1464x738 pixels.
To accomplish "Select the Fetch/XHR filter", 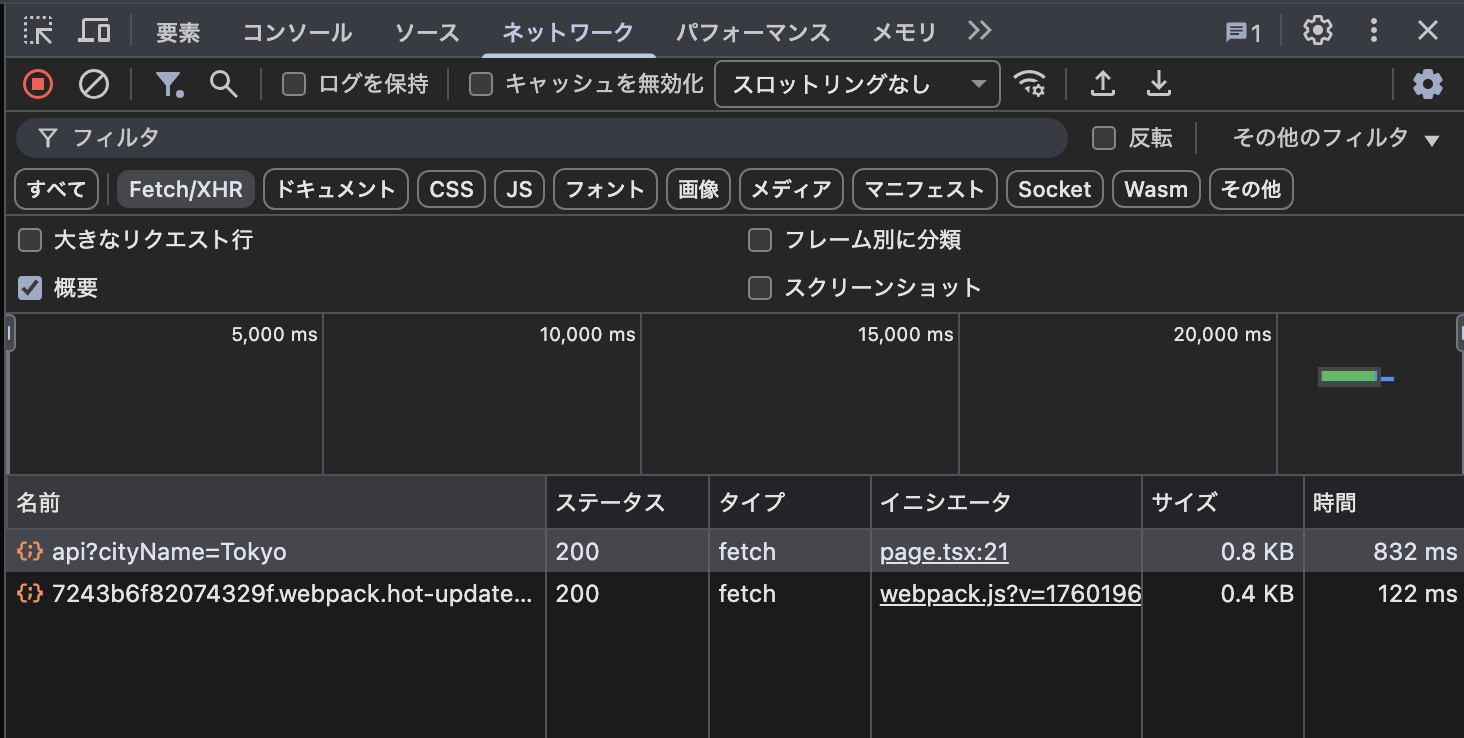I will pyautogui.click(x=185, y=189).
